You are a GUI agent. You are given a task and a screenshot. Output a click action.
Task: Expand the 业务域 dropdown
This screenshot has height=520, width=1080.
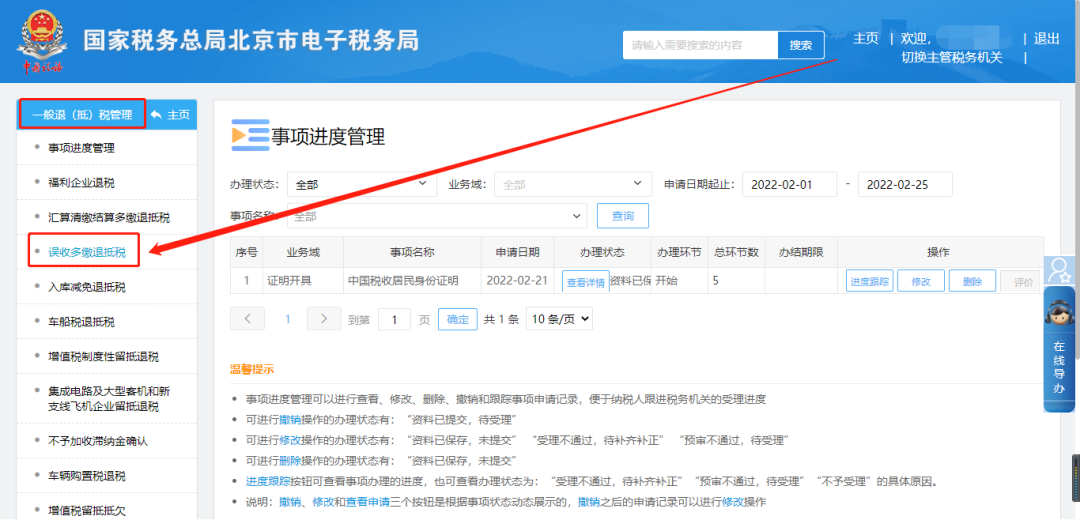[573, 185]
